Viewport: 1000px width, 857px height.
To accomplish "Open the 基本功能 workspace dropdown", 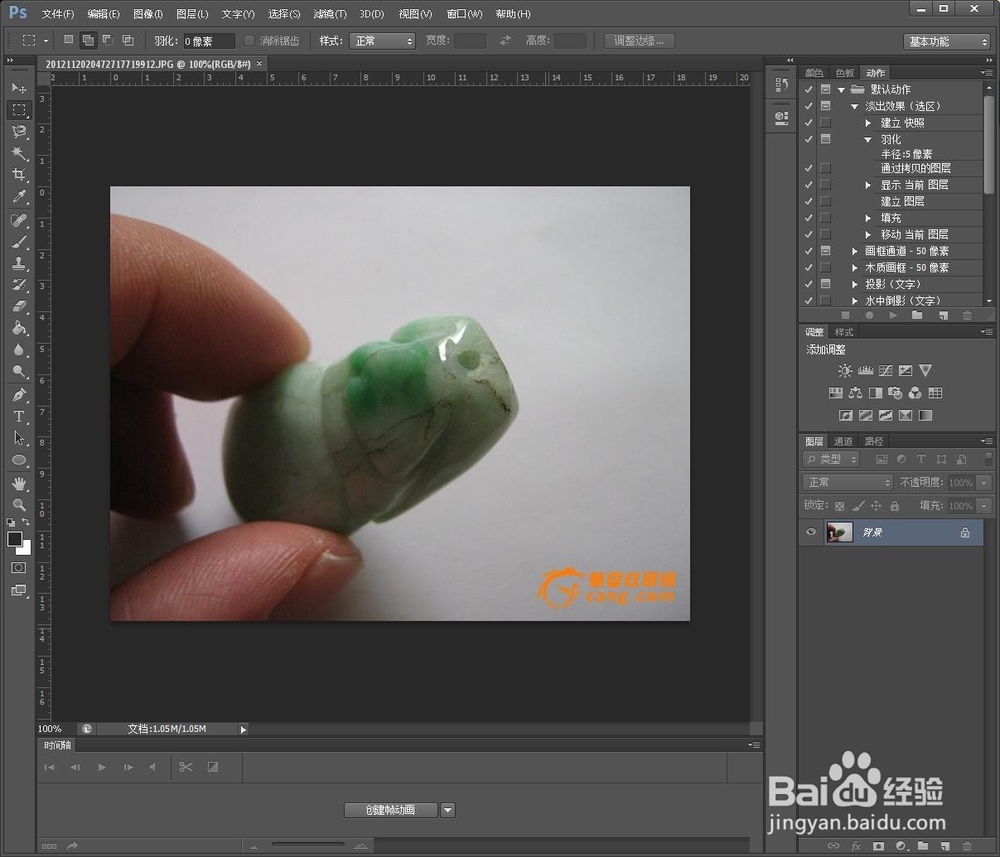I will point(946,41).
